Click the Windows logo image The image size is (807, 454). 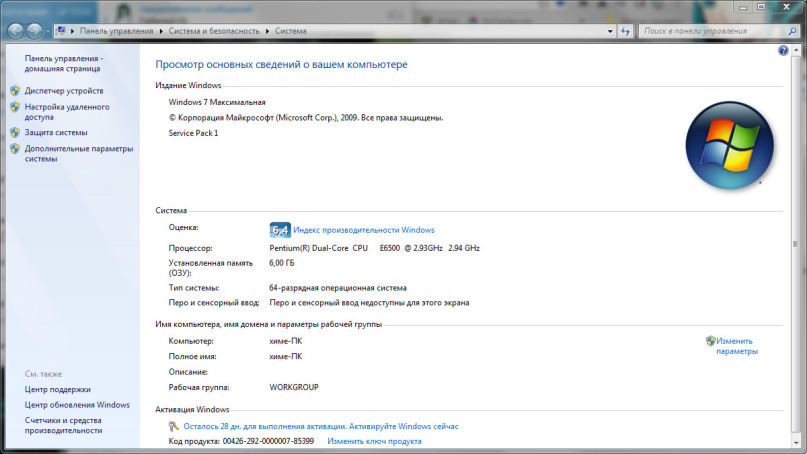click(x=729, y=145)
